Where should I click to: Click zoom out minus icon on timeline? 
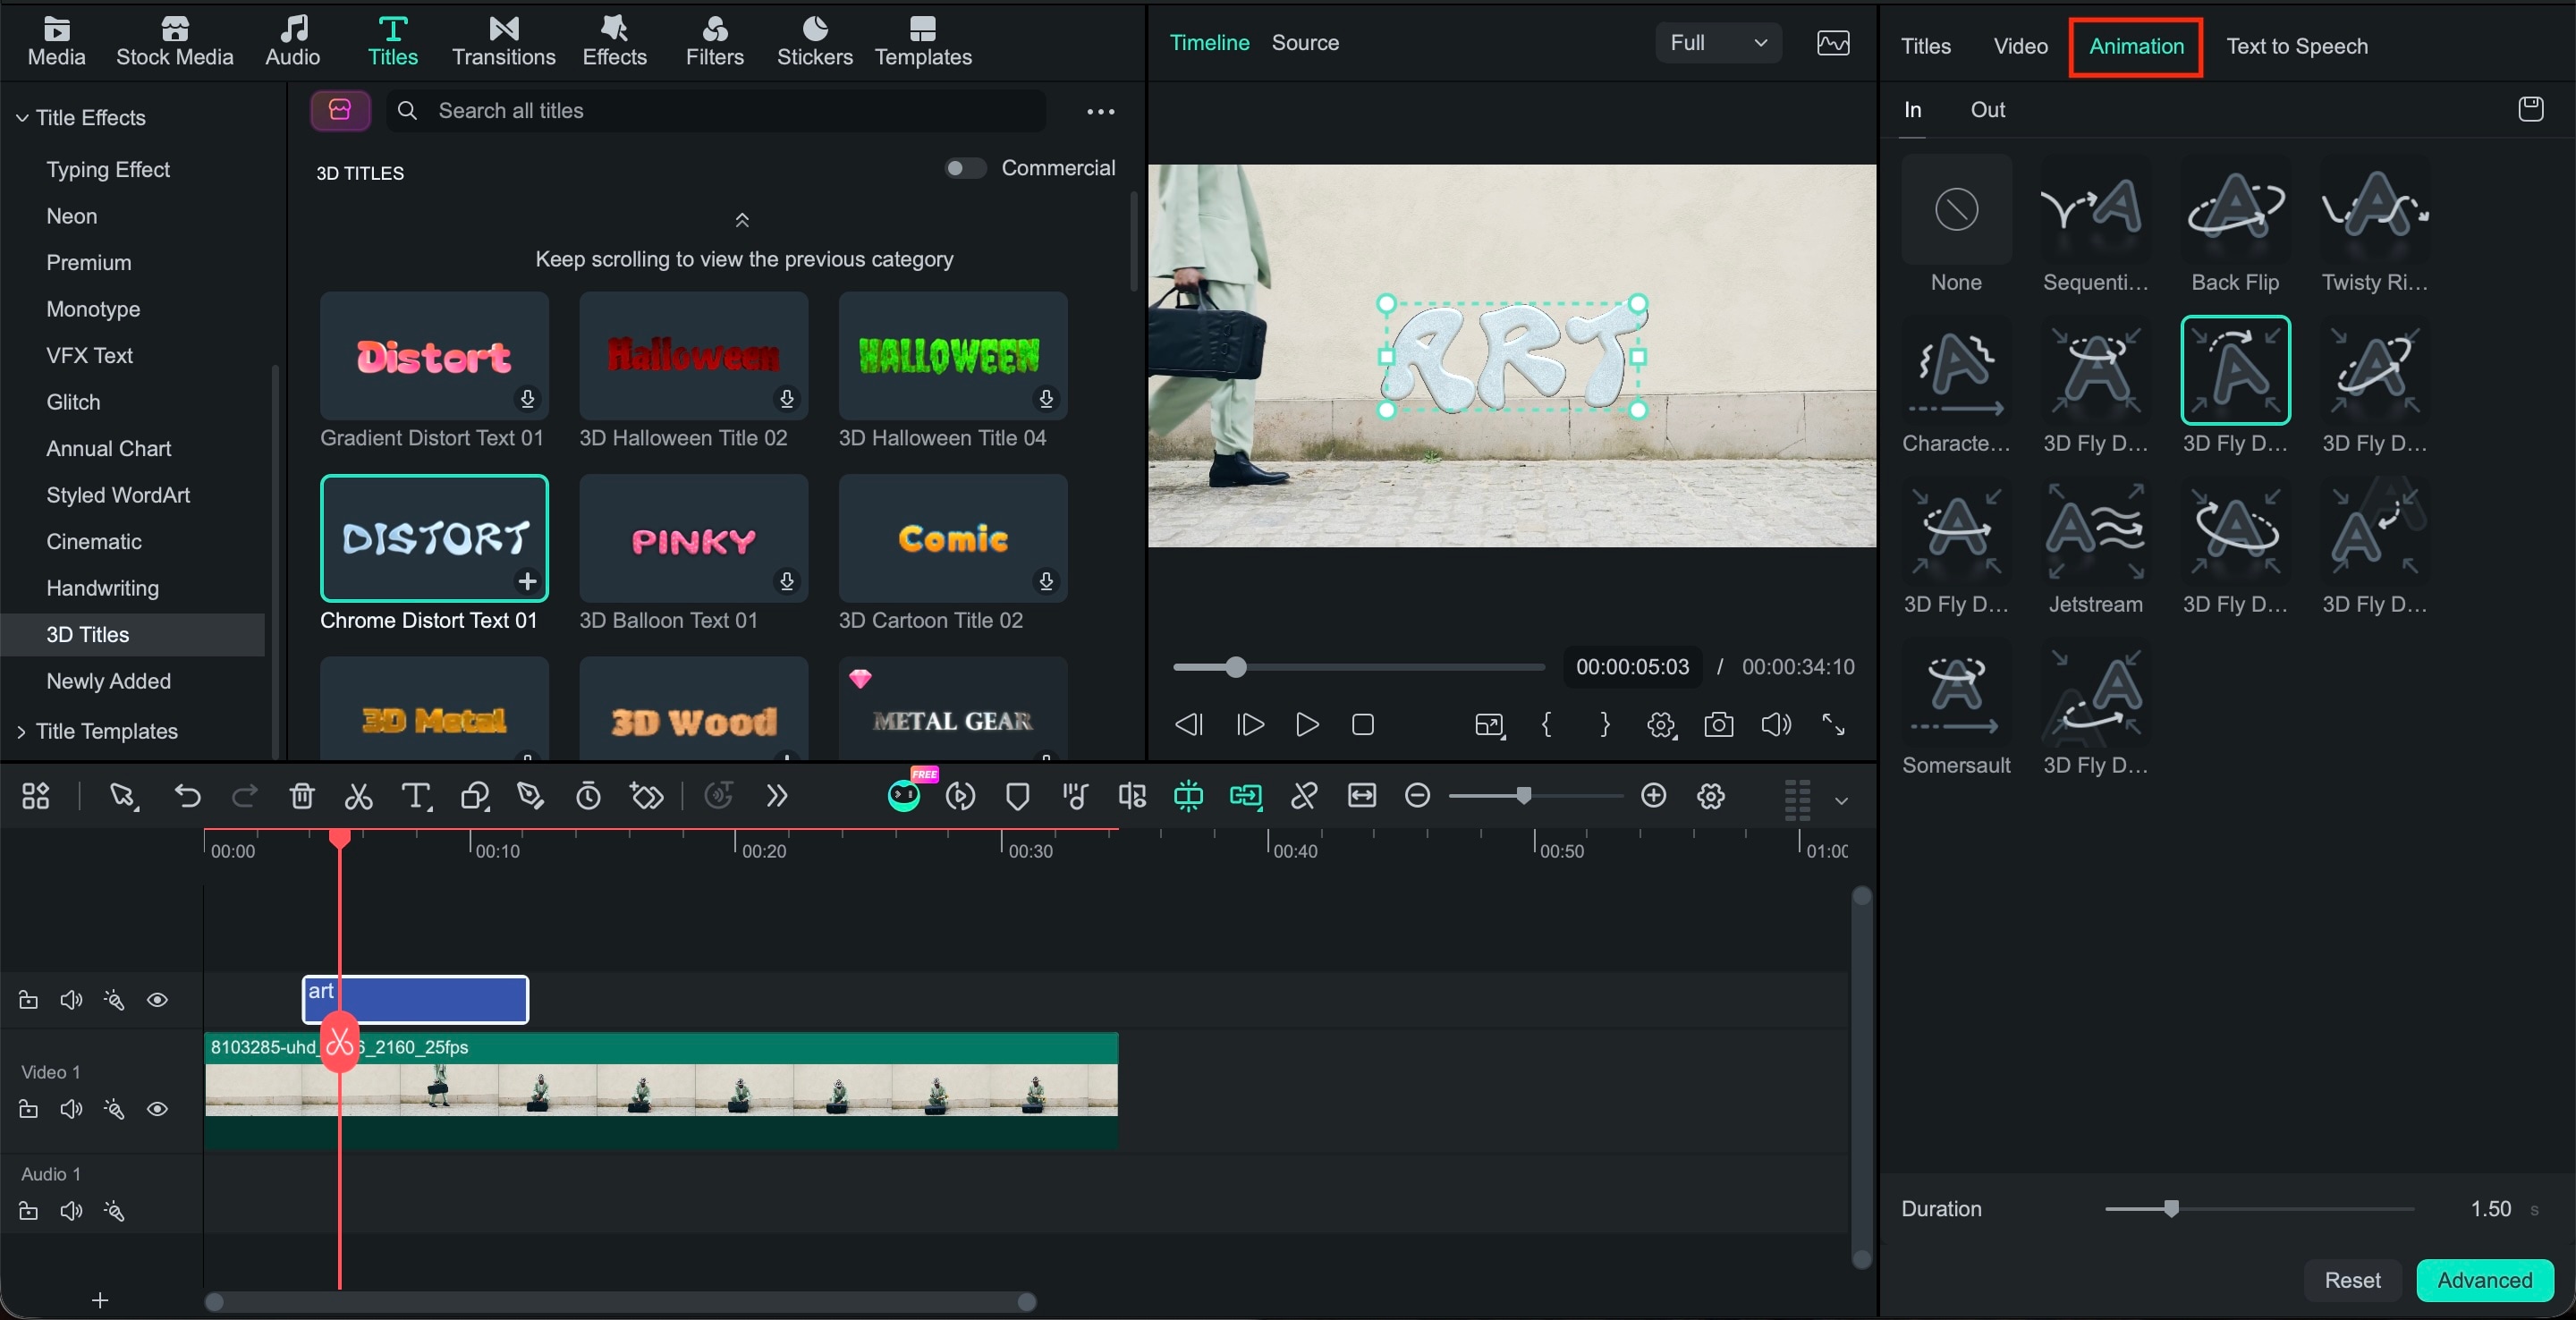[1417, 796]
